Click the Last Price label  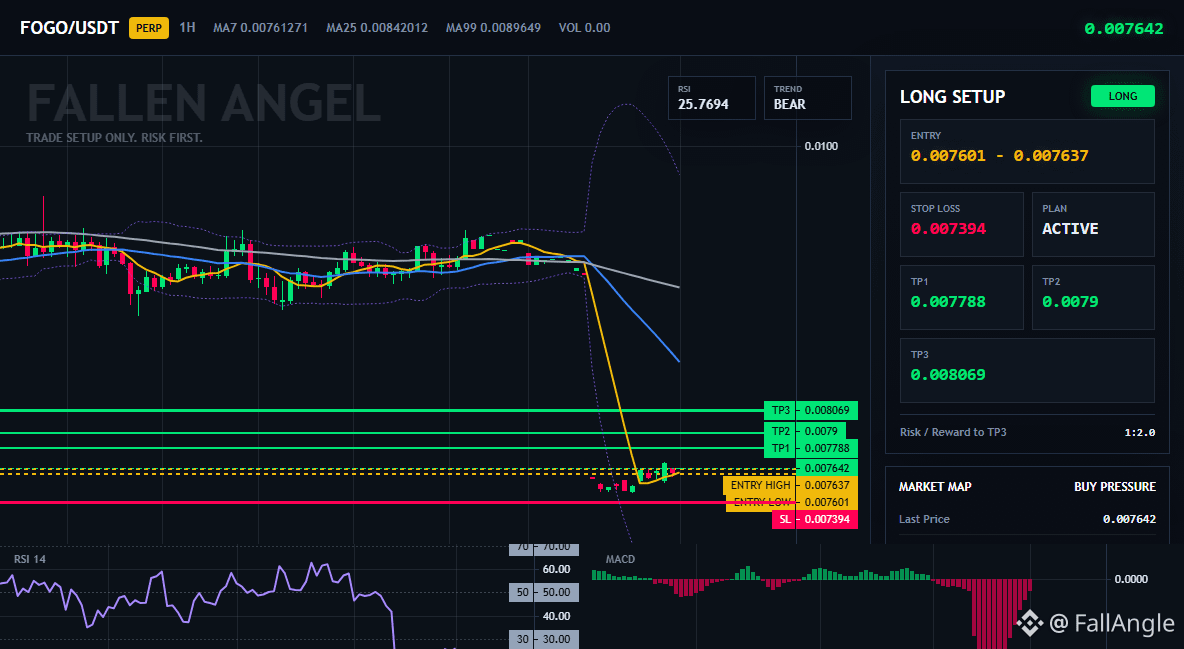pyautogui.click(x=924, y=519)
